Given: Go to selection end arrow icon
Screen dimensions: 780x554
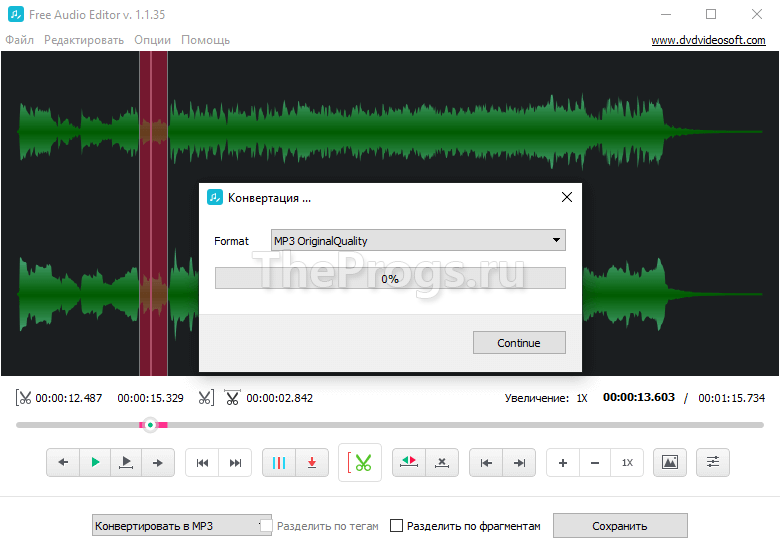Looking at the screenshot, I should pyautogui.click(x=519, y=462).
